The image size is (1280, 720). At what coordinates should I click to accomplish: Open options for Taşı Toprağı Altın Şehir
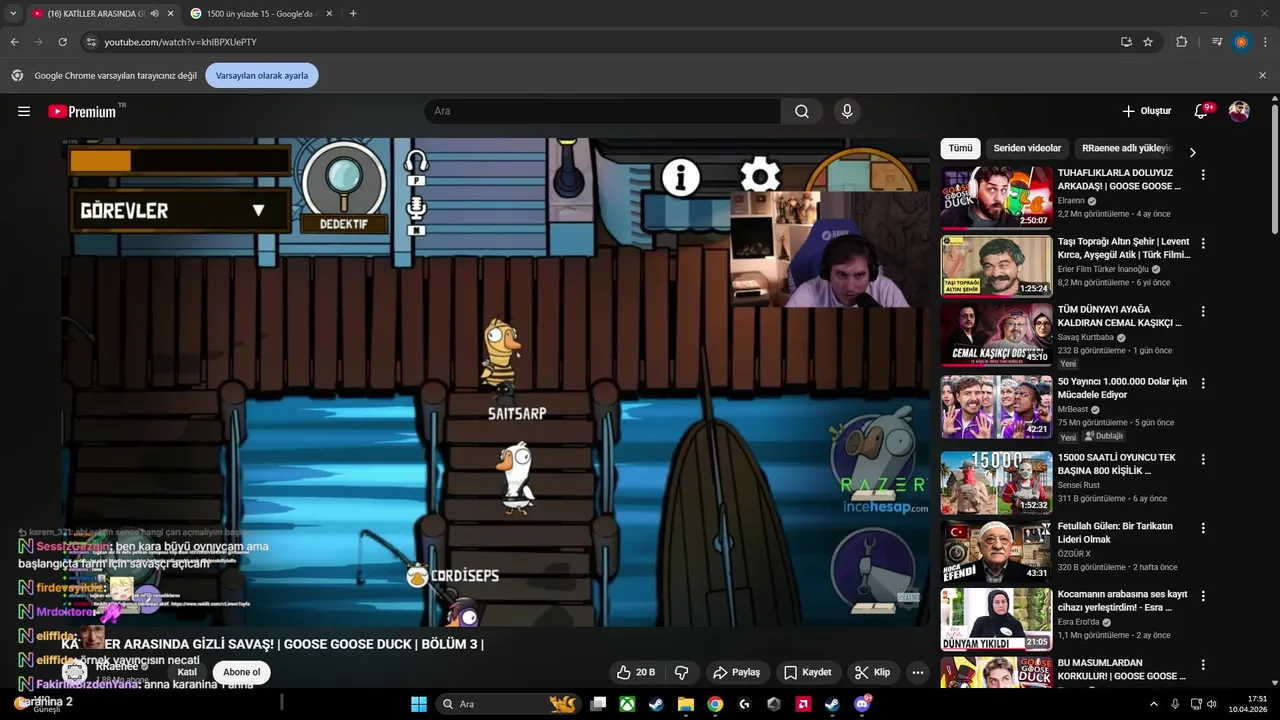[1203, 243]
